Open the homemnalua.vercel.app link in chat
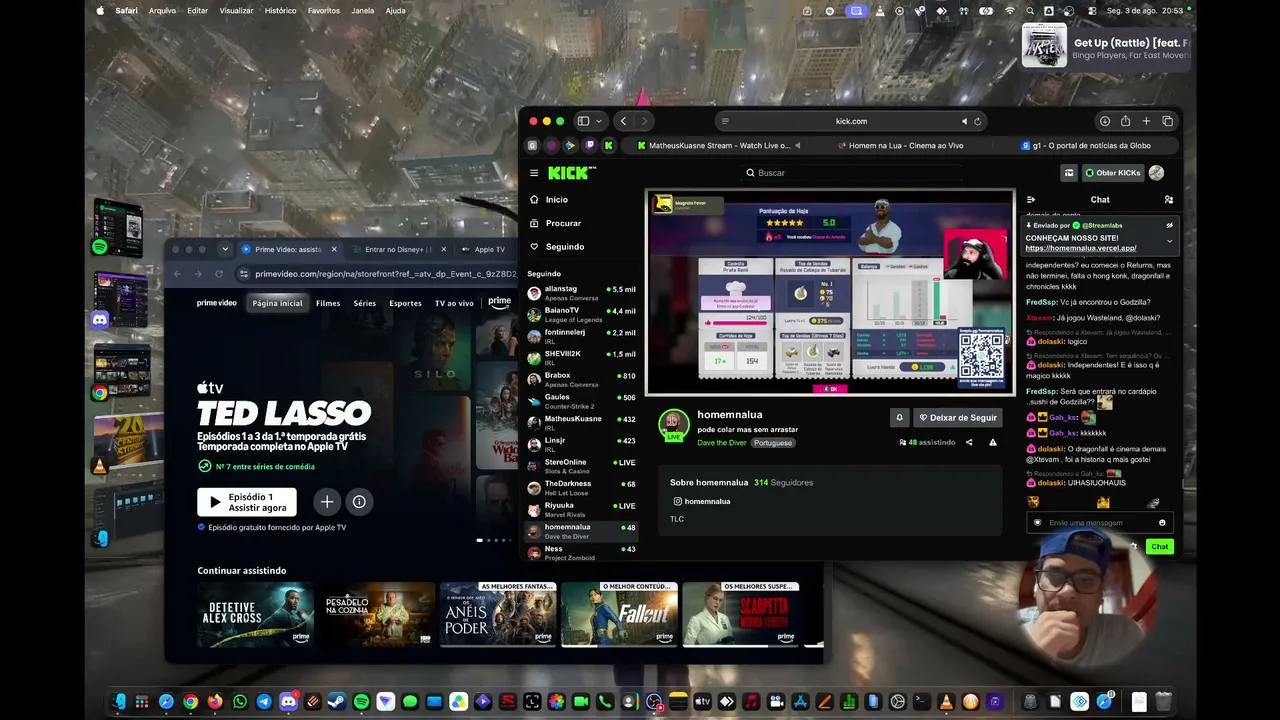Image resolution: width=1280 pixels, height=720 pixels. pyautogui.click(x=1081, y=248)
